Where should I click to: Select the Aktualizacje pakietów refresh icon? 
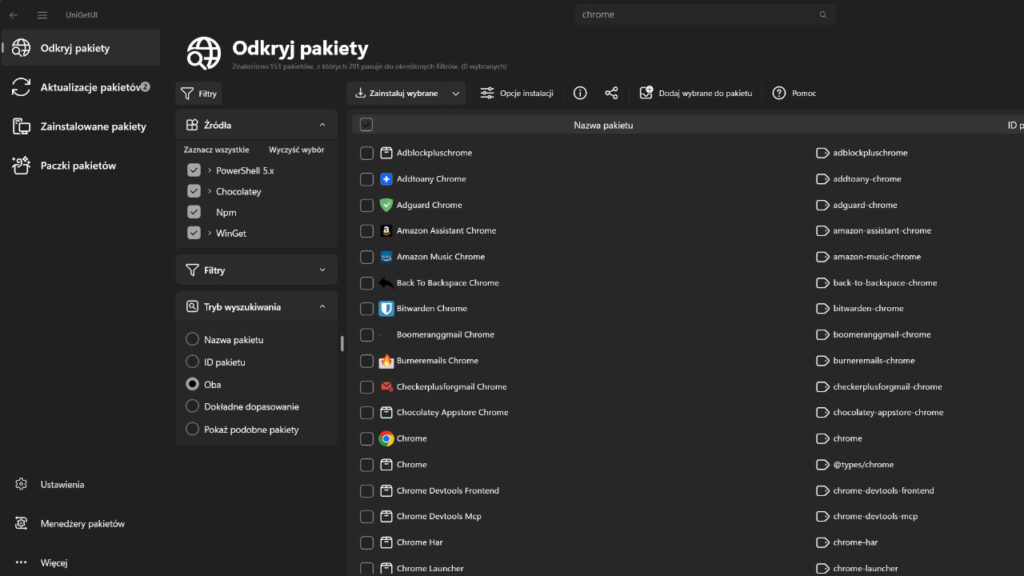(21, 87)
